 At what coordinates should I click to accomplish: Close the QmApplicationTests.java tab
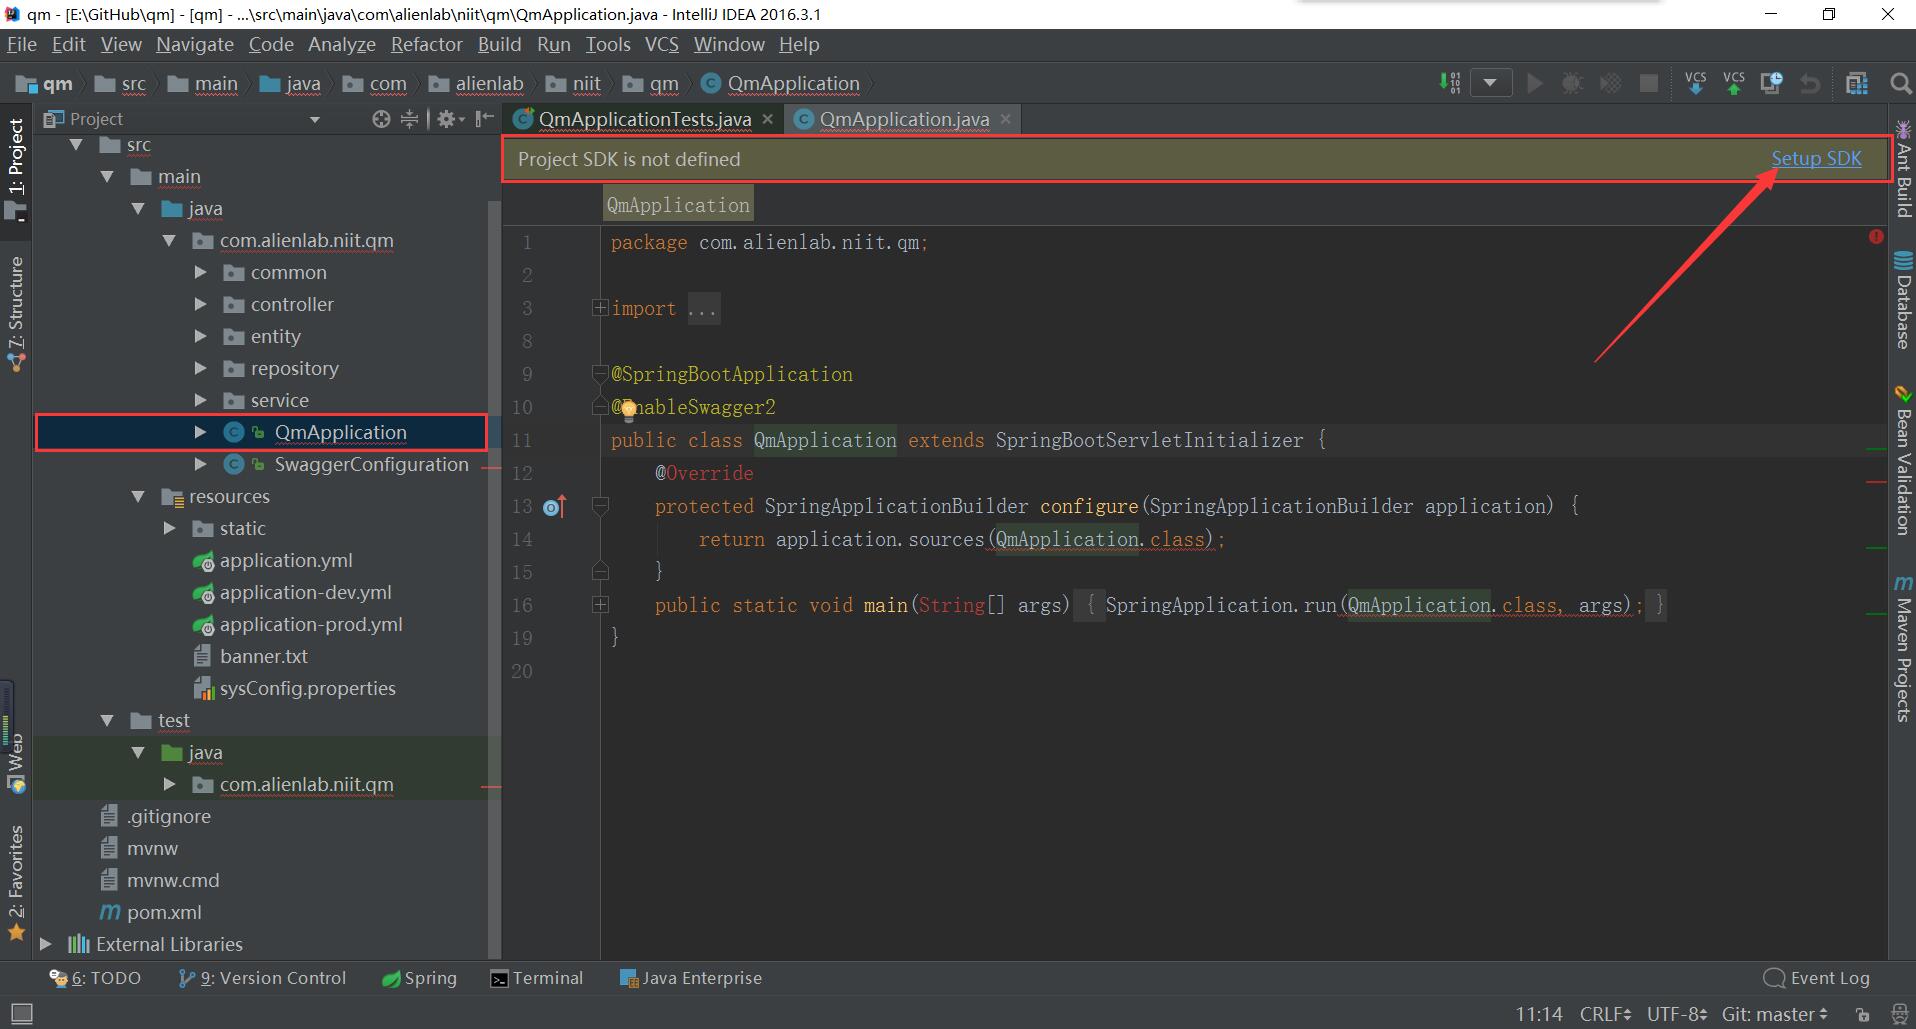point(767,119)
